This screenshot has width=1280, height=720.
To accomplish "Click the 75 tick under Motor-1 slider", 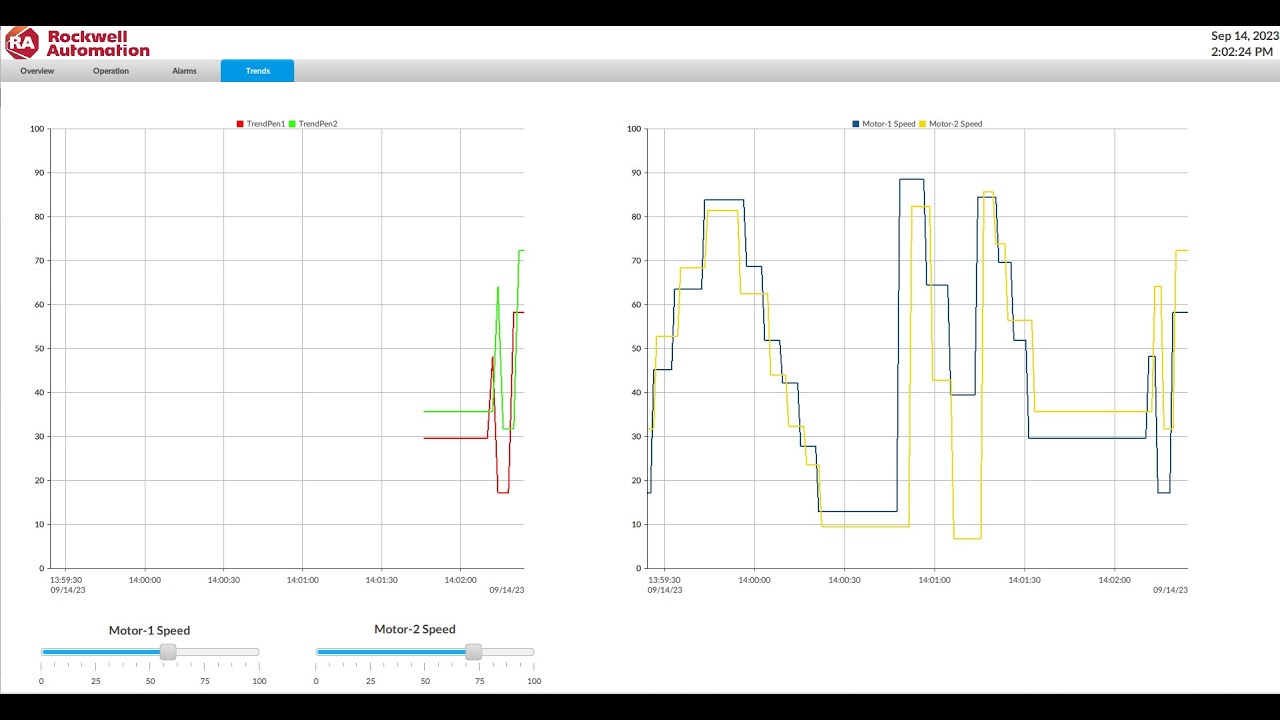I will tap(205, 681).
